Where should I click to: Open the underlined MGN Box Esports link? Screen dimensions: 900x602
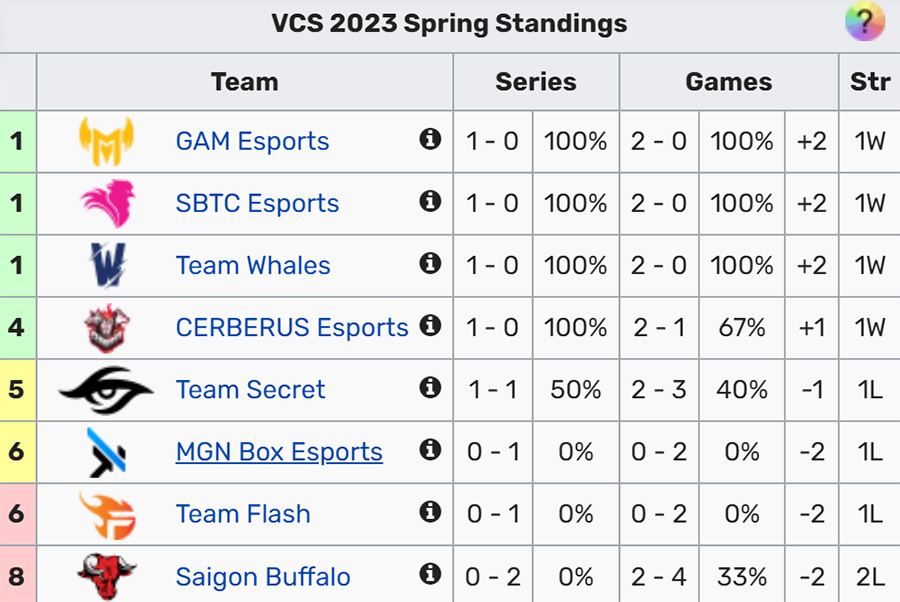tap(279, 452)
